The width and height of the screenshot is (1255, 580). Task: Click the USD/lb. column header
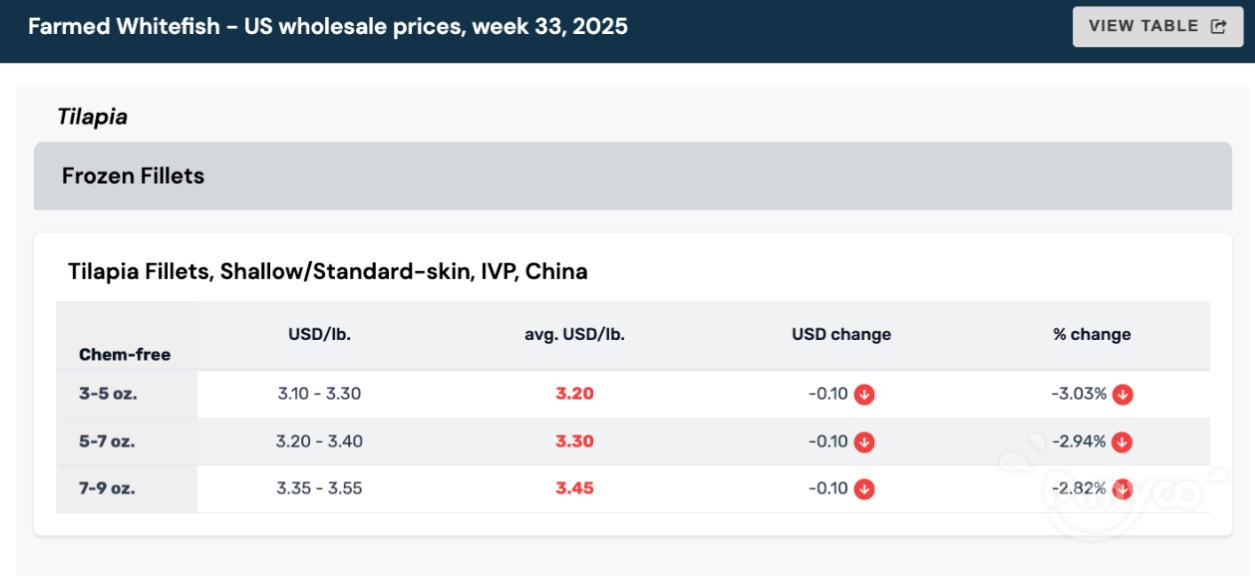(319, 335)
